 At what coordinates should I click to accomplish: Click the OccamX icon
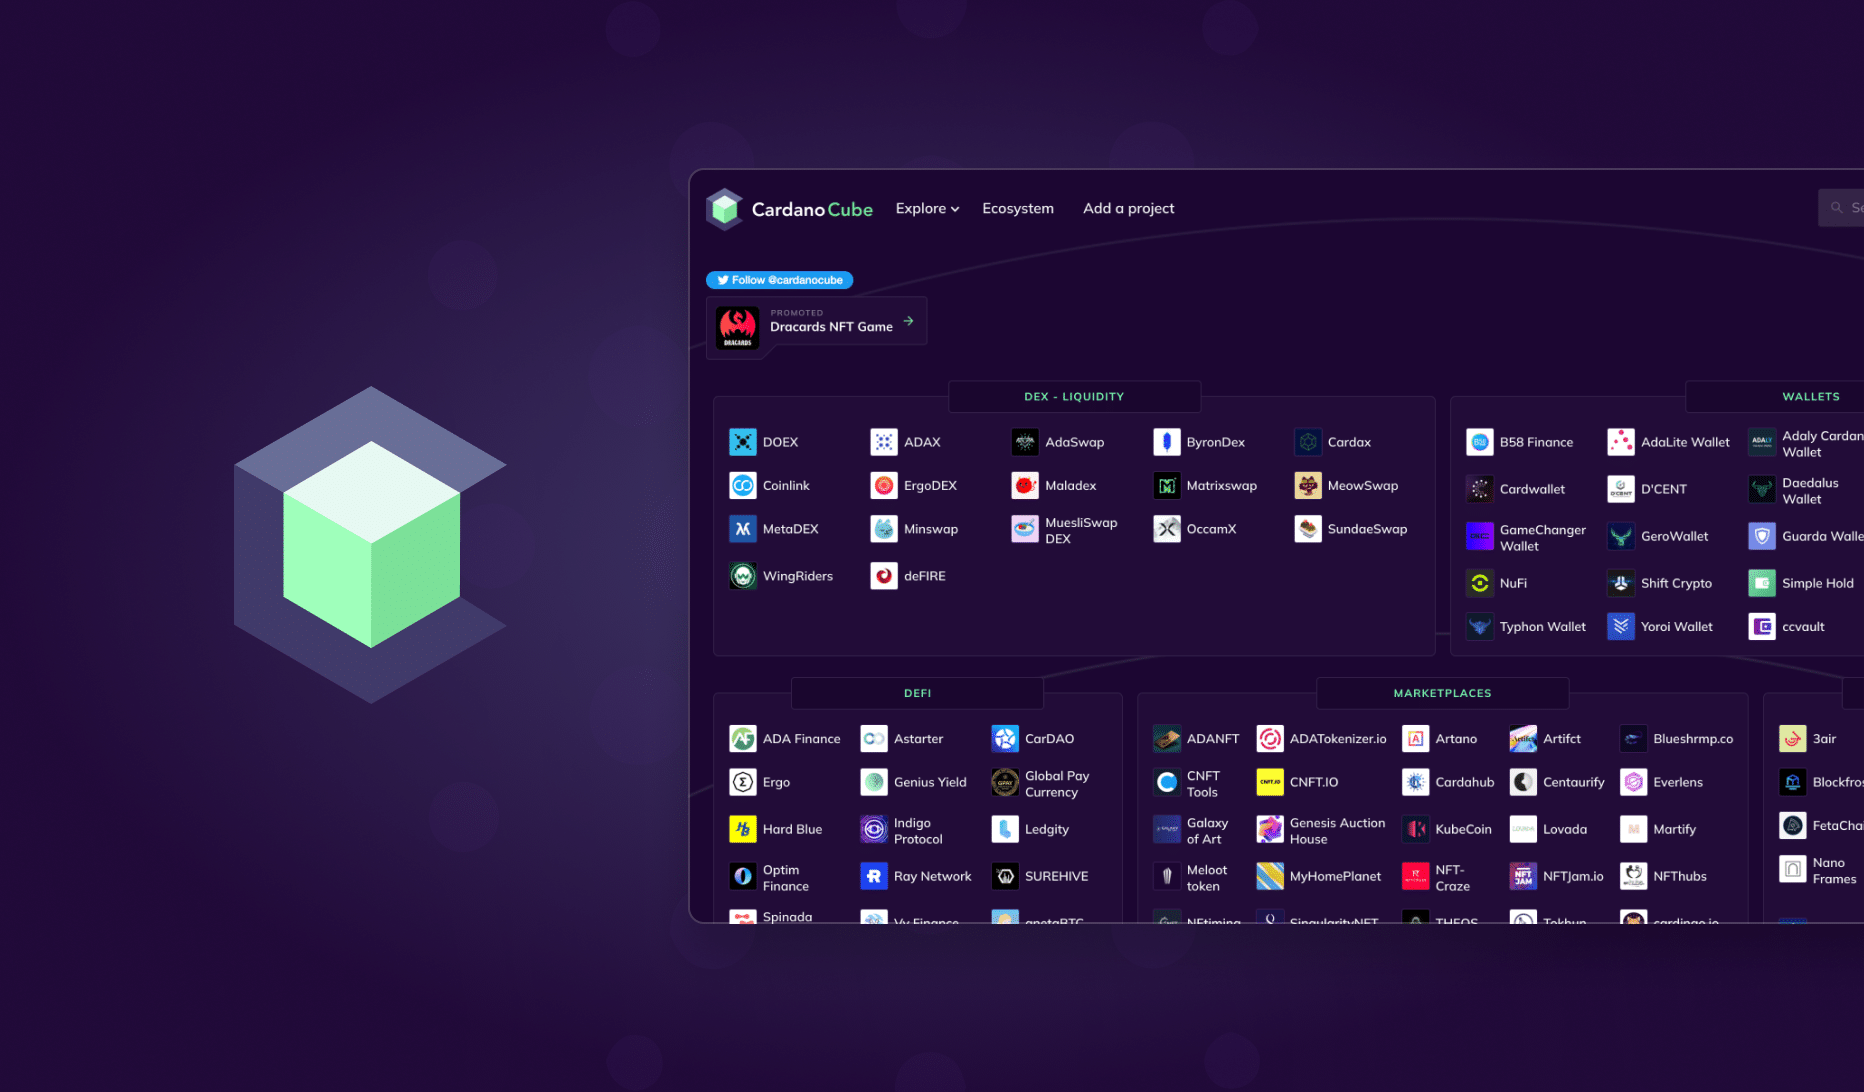(1167, 529)
